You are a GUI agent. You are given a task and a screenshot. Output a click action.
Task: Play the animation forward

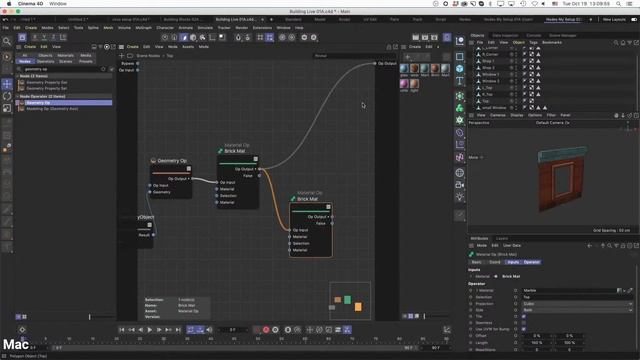150,330
